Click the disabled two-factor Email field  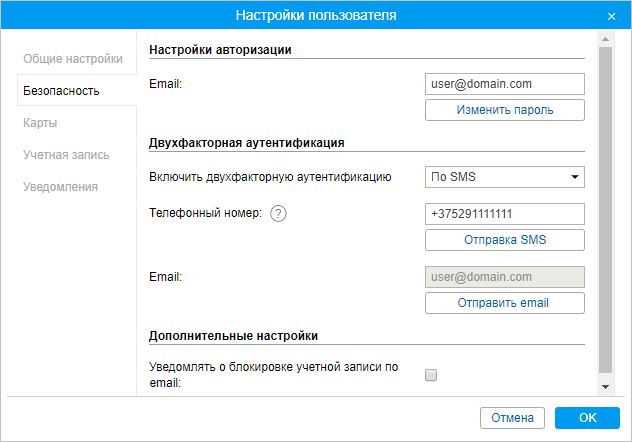[505, 277]
